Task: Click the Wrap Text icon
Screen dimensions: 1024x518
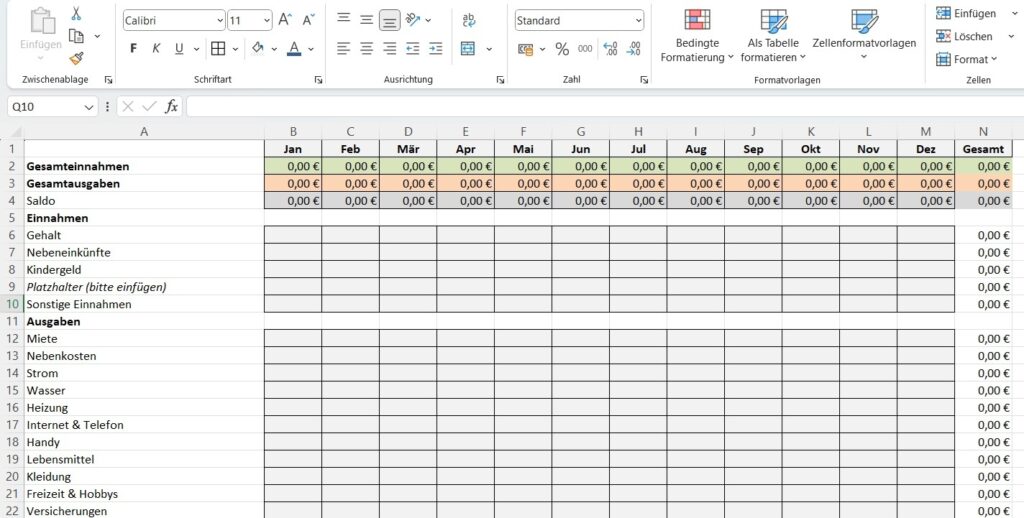Action: click(x=469, y=20)
